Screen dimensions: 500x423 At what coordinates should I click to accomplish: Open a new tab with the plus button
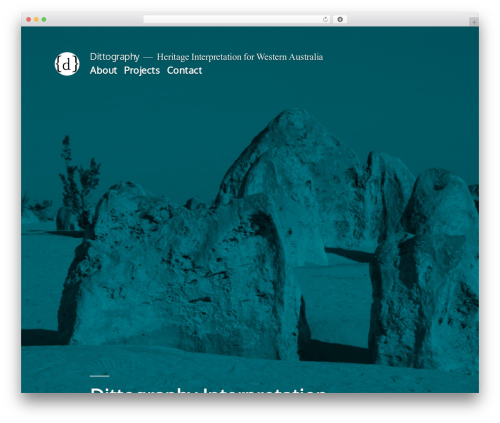point(474,22)
